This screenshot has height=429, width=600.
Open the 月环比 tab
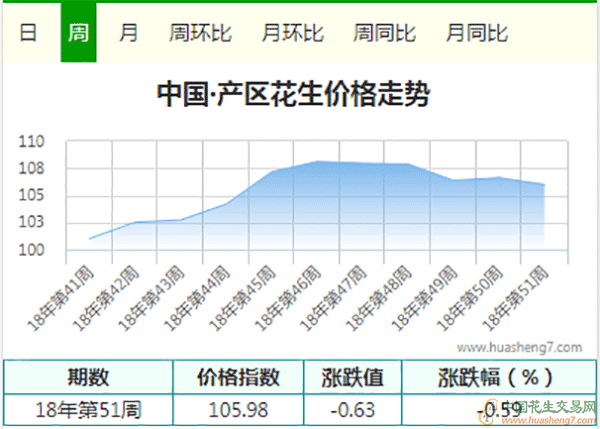coord(292,32)
